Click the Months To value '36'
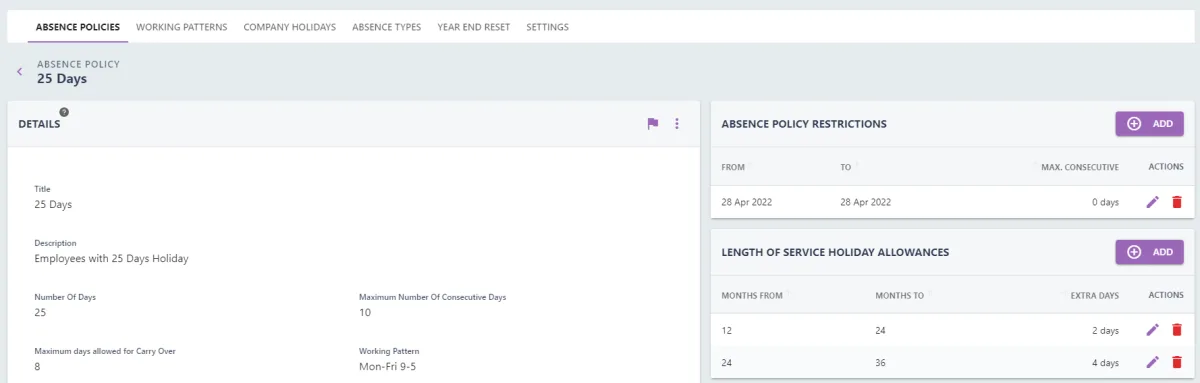1200x383 pixels. pos(880,362)
